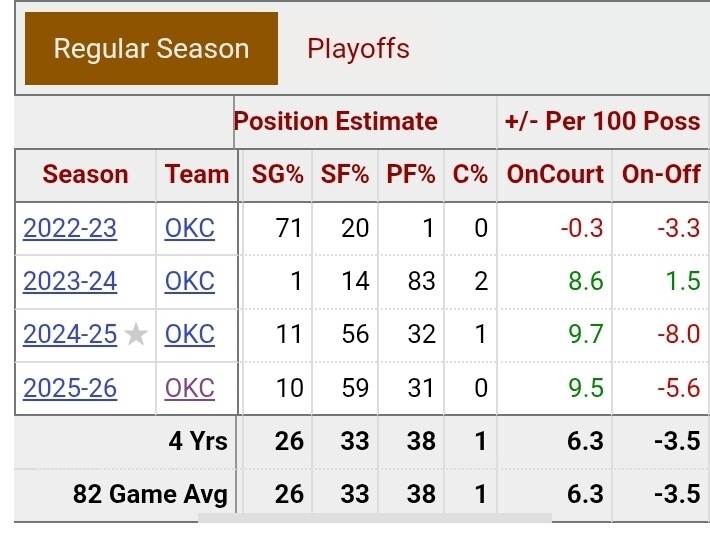Sort by C% column header
Screen dimensions: 710x543
tap(470, 174)
